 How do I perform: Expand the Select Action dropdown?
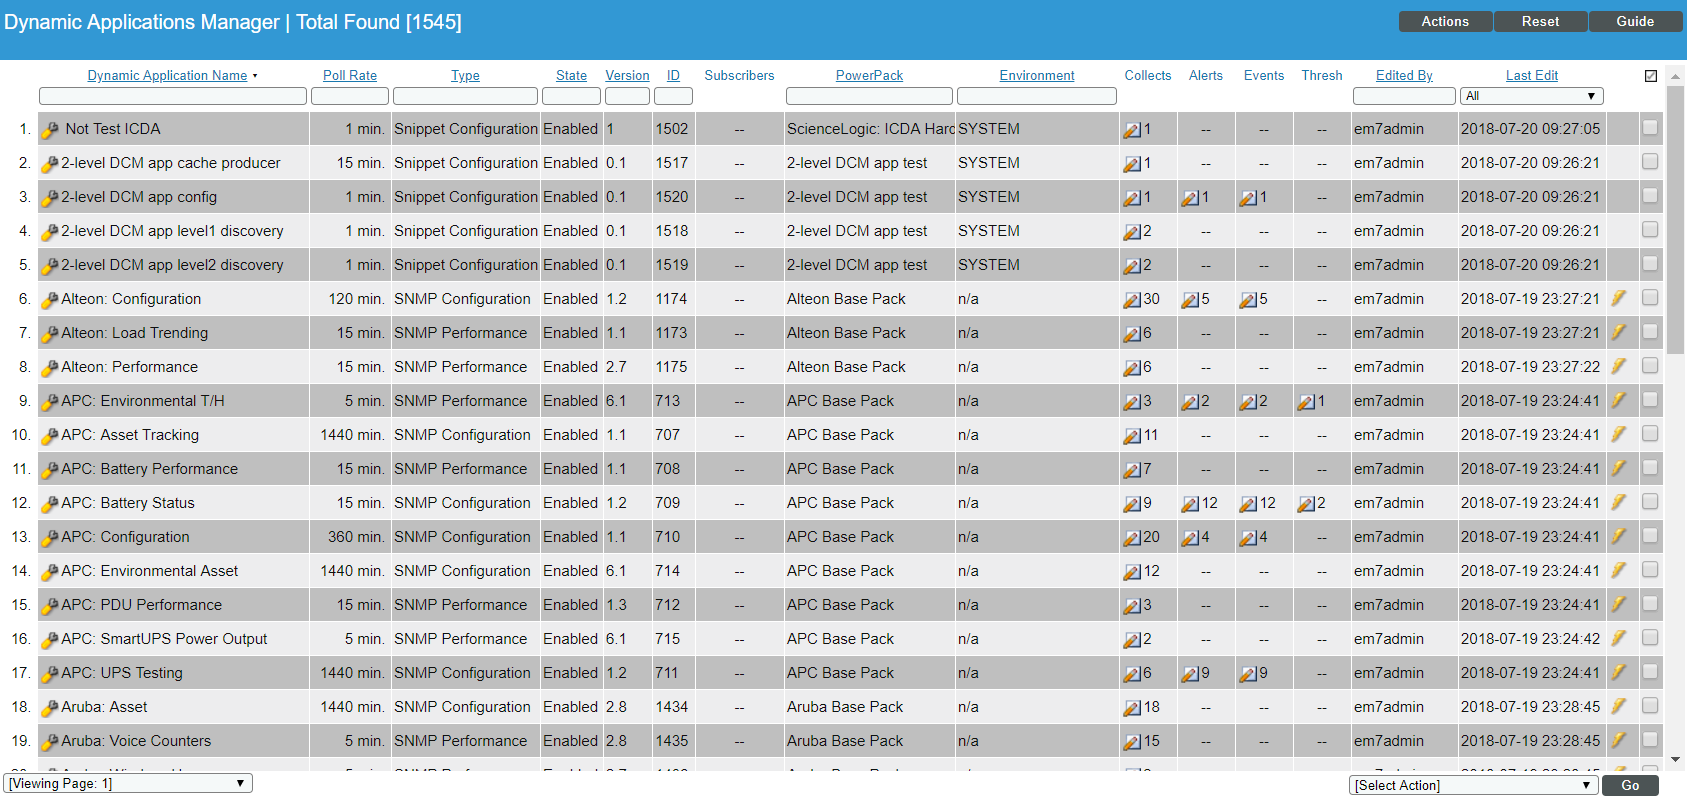click(x=1473, y=785)
